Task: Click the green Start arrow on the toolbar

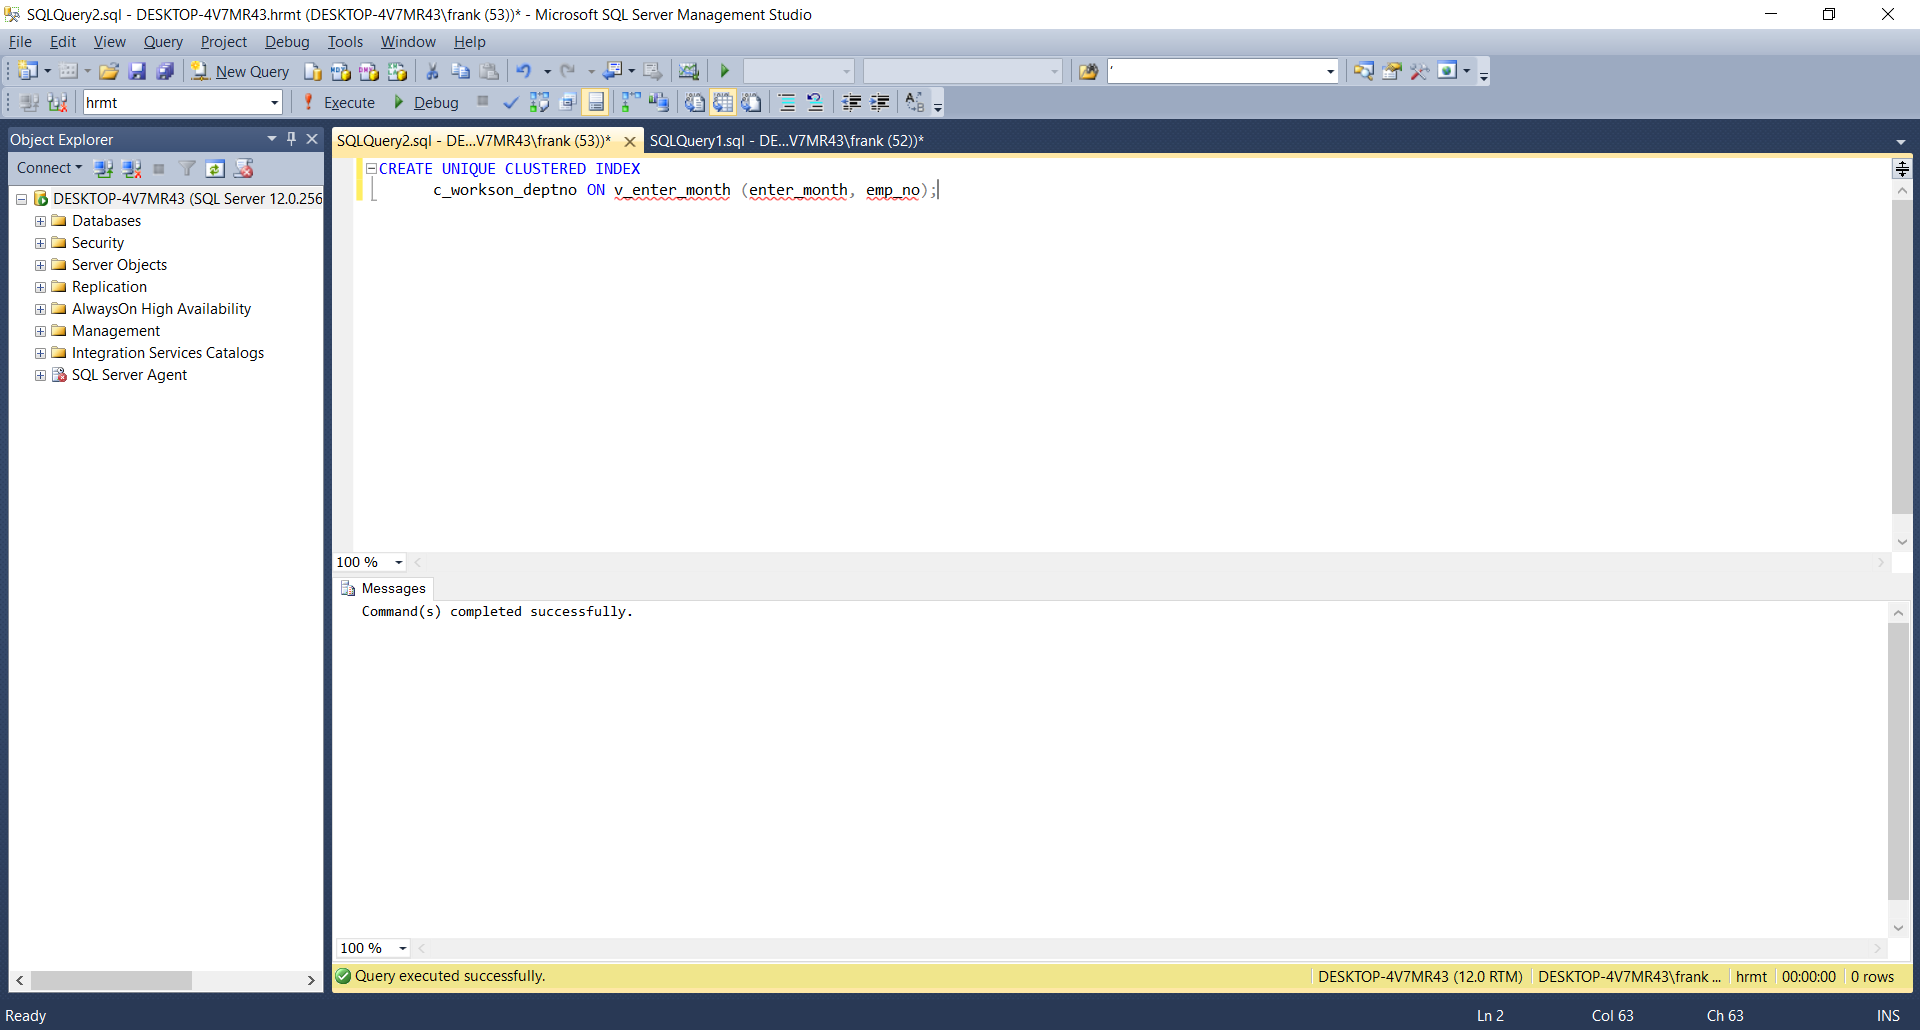Action: [725, 71]
